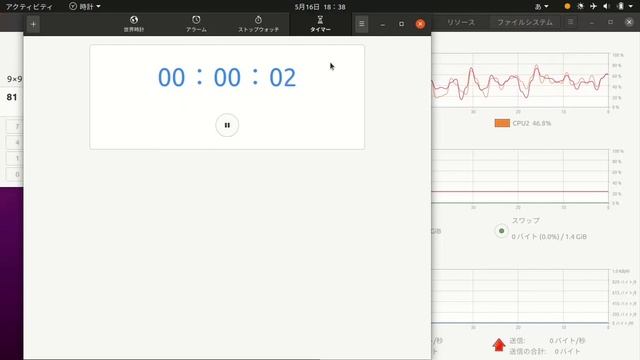Click the plus add button in Clocks
Screen dimensions: 640x360
pos(33,24)
